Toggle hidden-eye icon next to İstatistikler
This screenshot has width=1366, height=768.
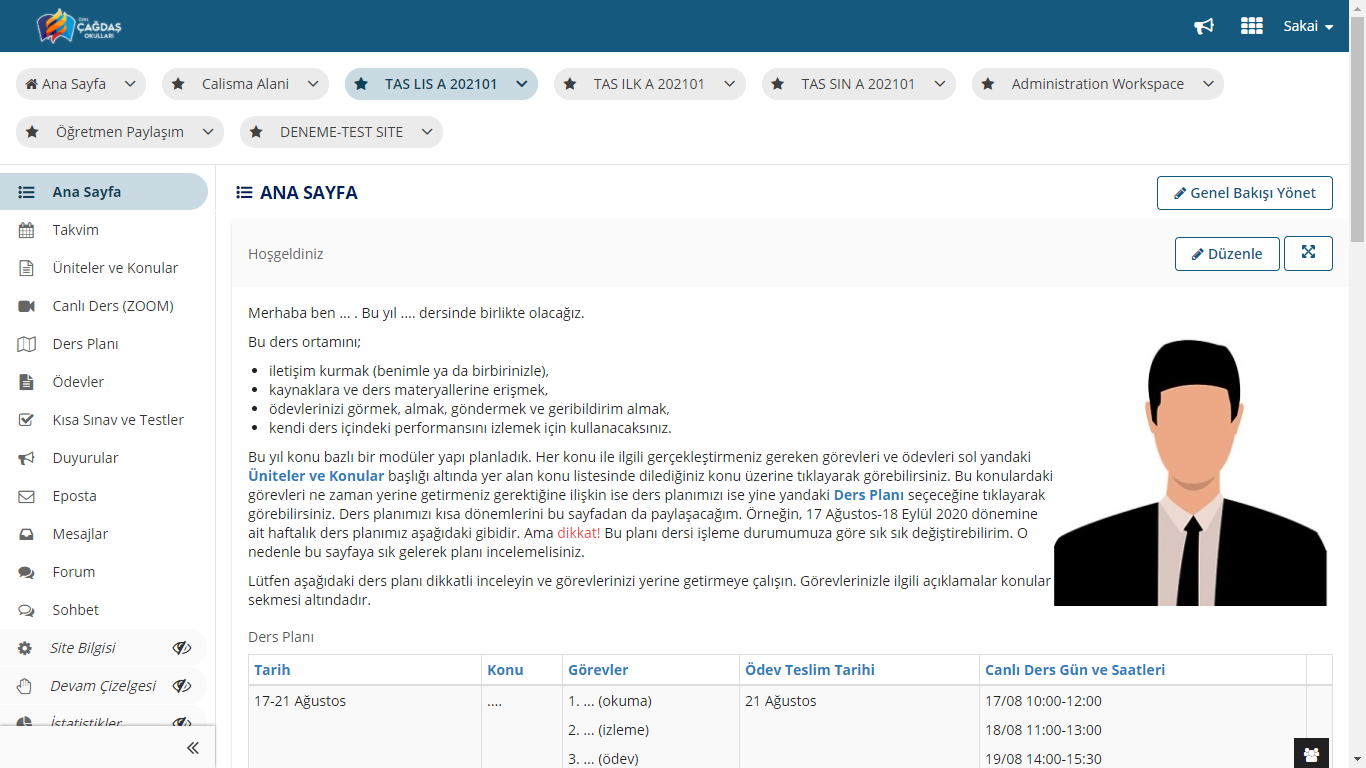[x=182, y=723]
